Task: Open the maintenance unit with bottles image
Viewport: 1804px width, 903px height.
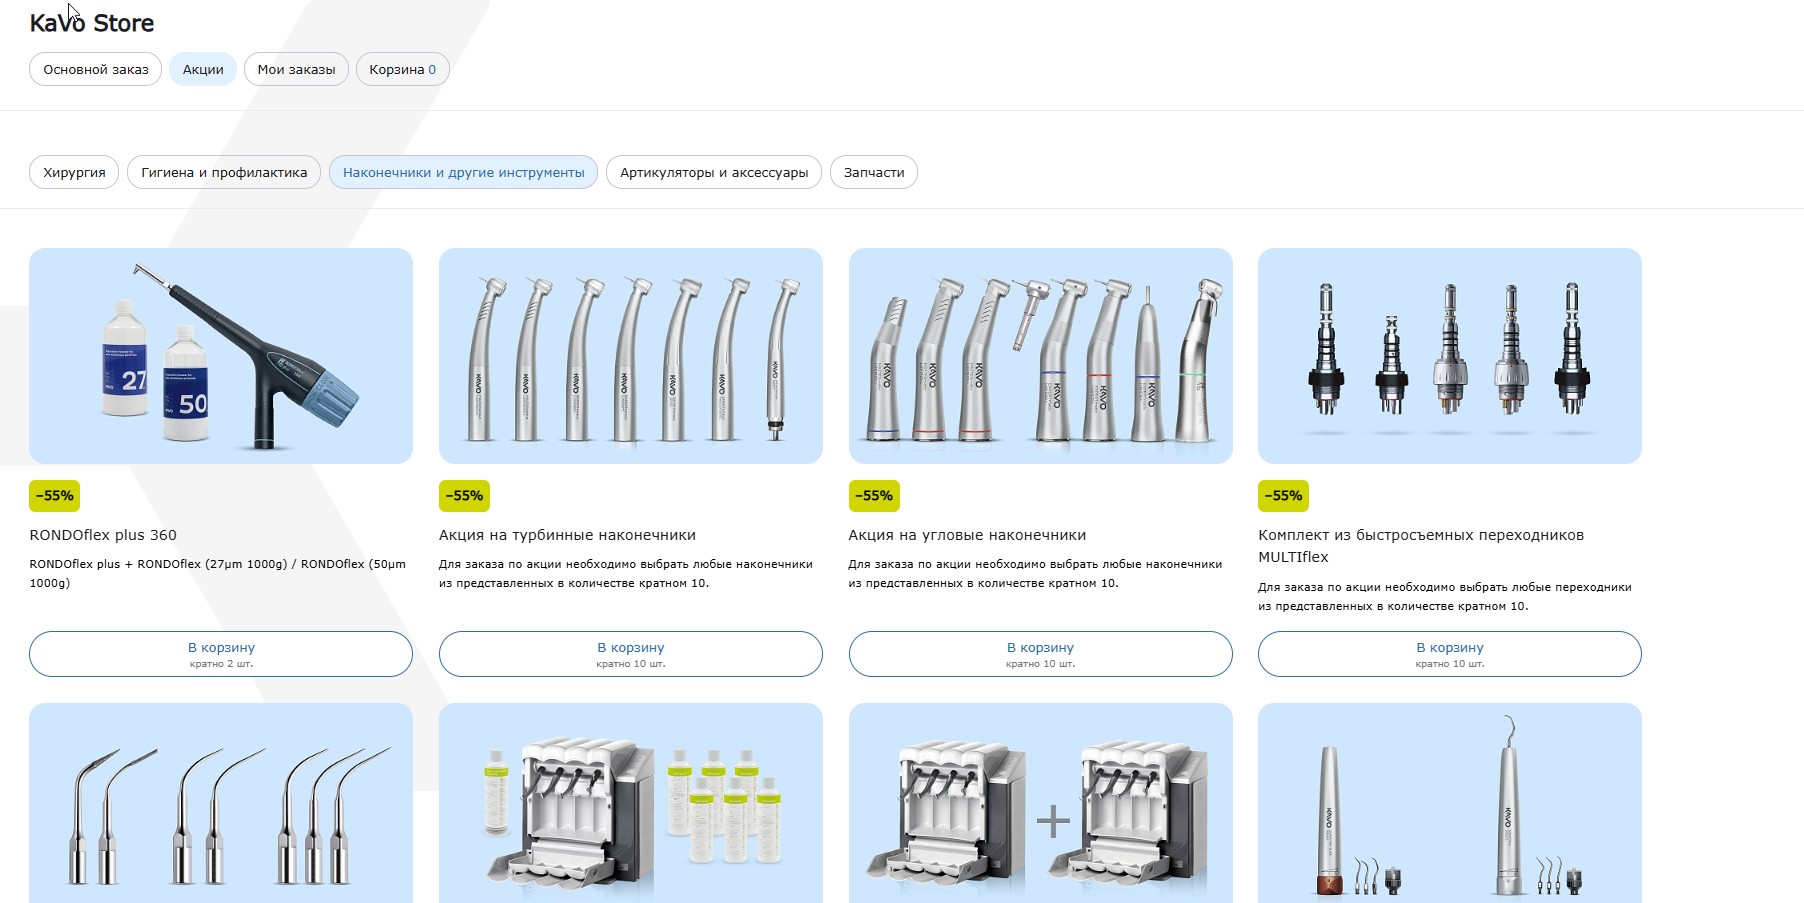Action: click(631, 803)
